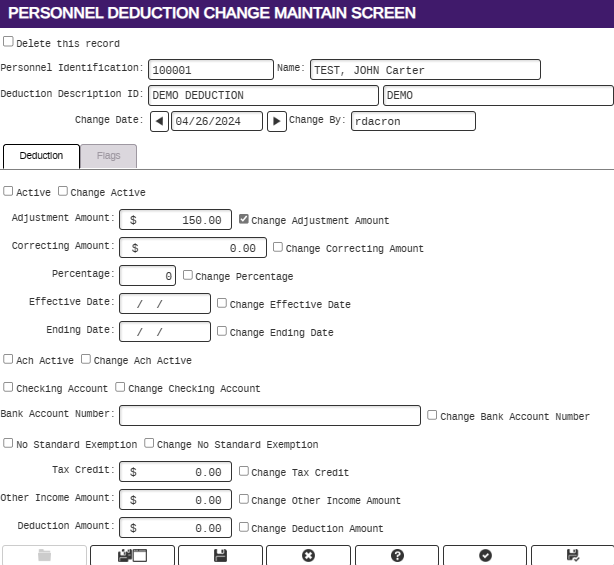Click the Percentage field

pyautogui.click(x=147, y=276)
